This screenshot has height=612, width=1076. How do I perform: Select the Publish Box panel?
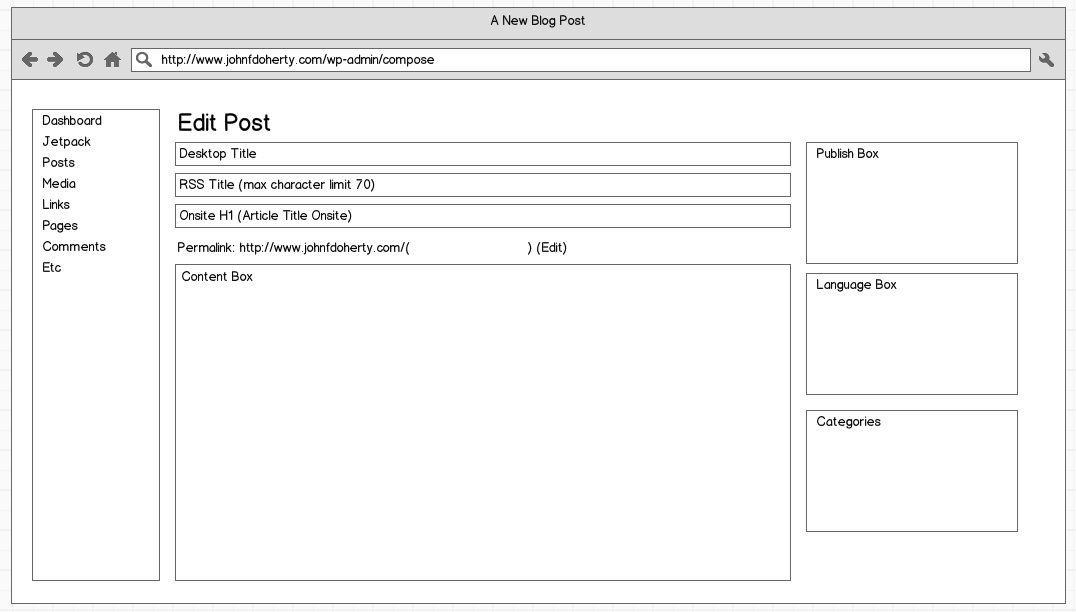911,202
